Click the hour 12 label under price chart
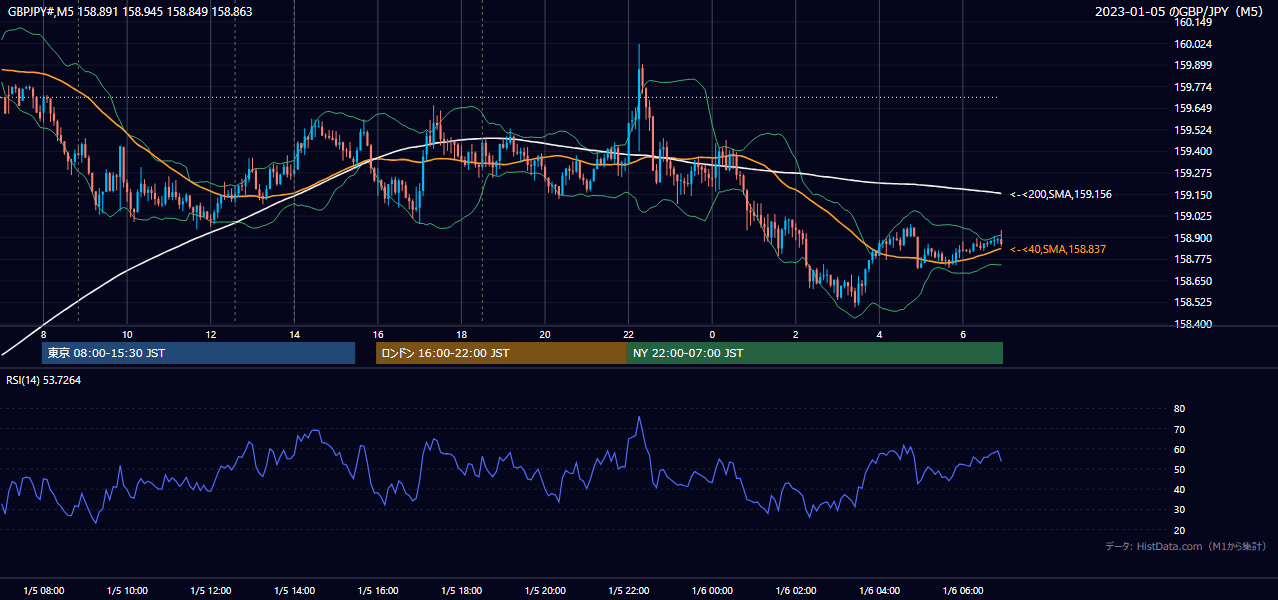The height and width of the screenshot is (600, 1278). (x=211, y=334)
